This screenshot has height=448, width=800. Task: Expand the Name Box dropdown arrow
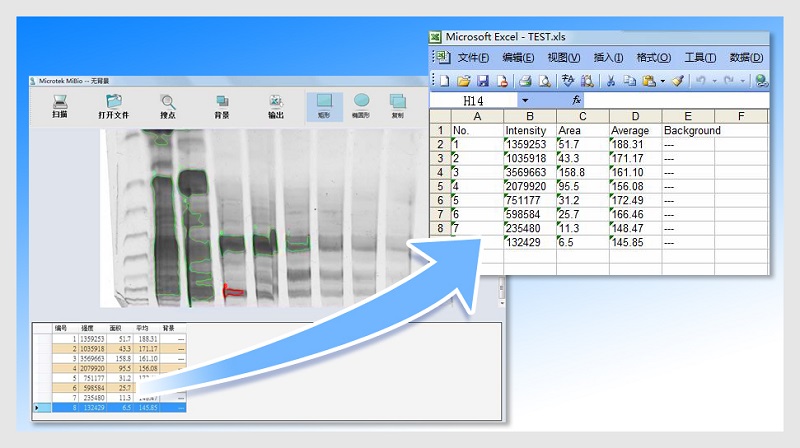(x=525, y=101)
